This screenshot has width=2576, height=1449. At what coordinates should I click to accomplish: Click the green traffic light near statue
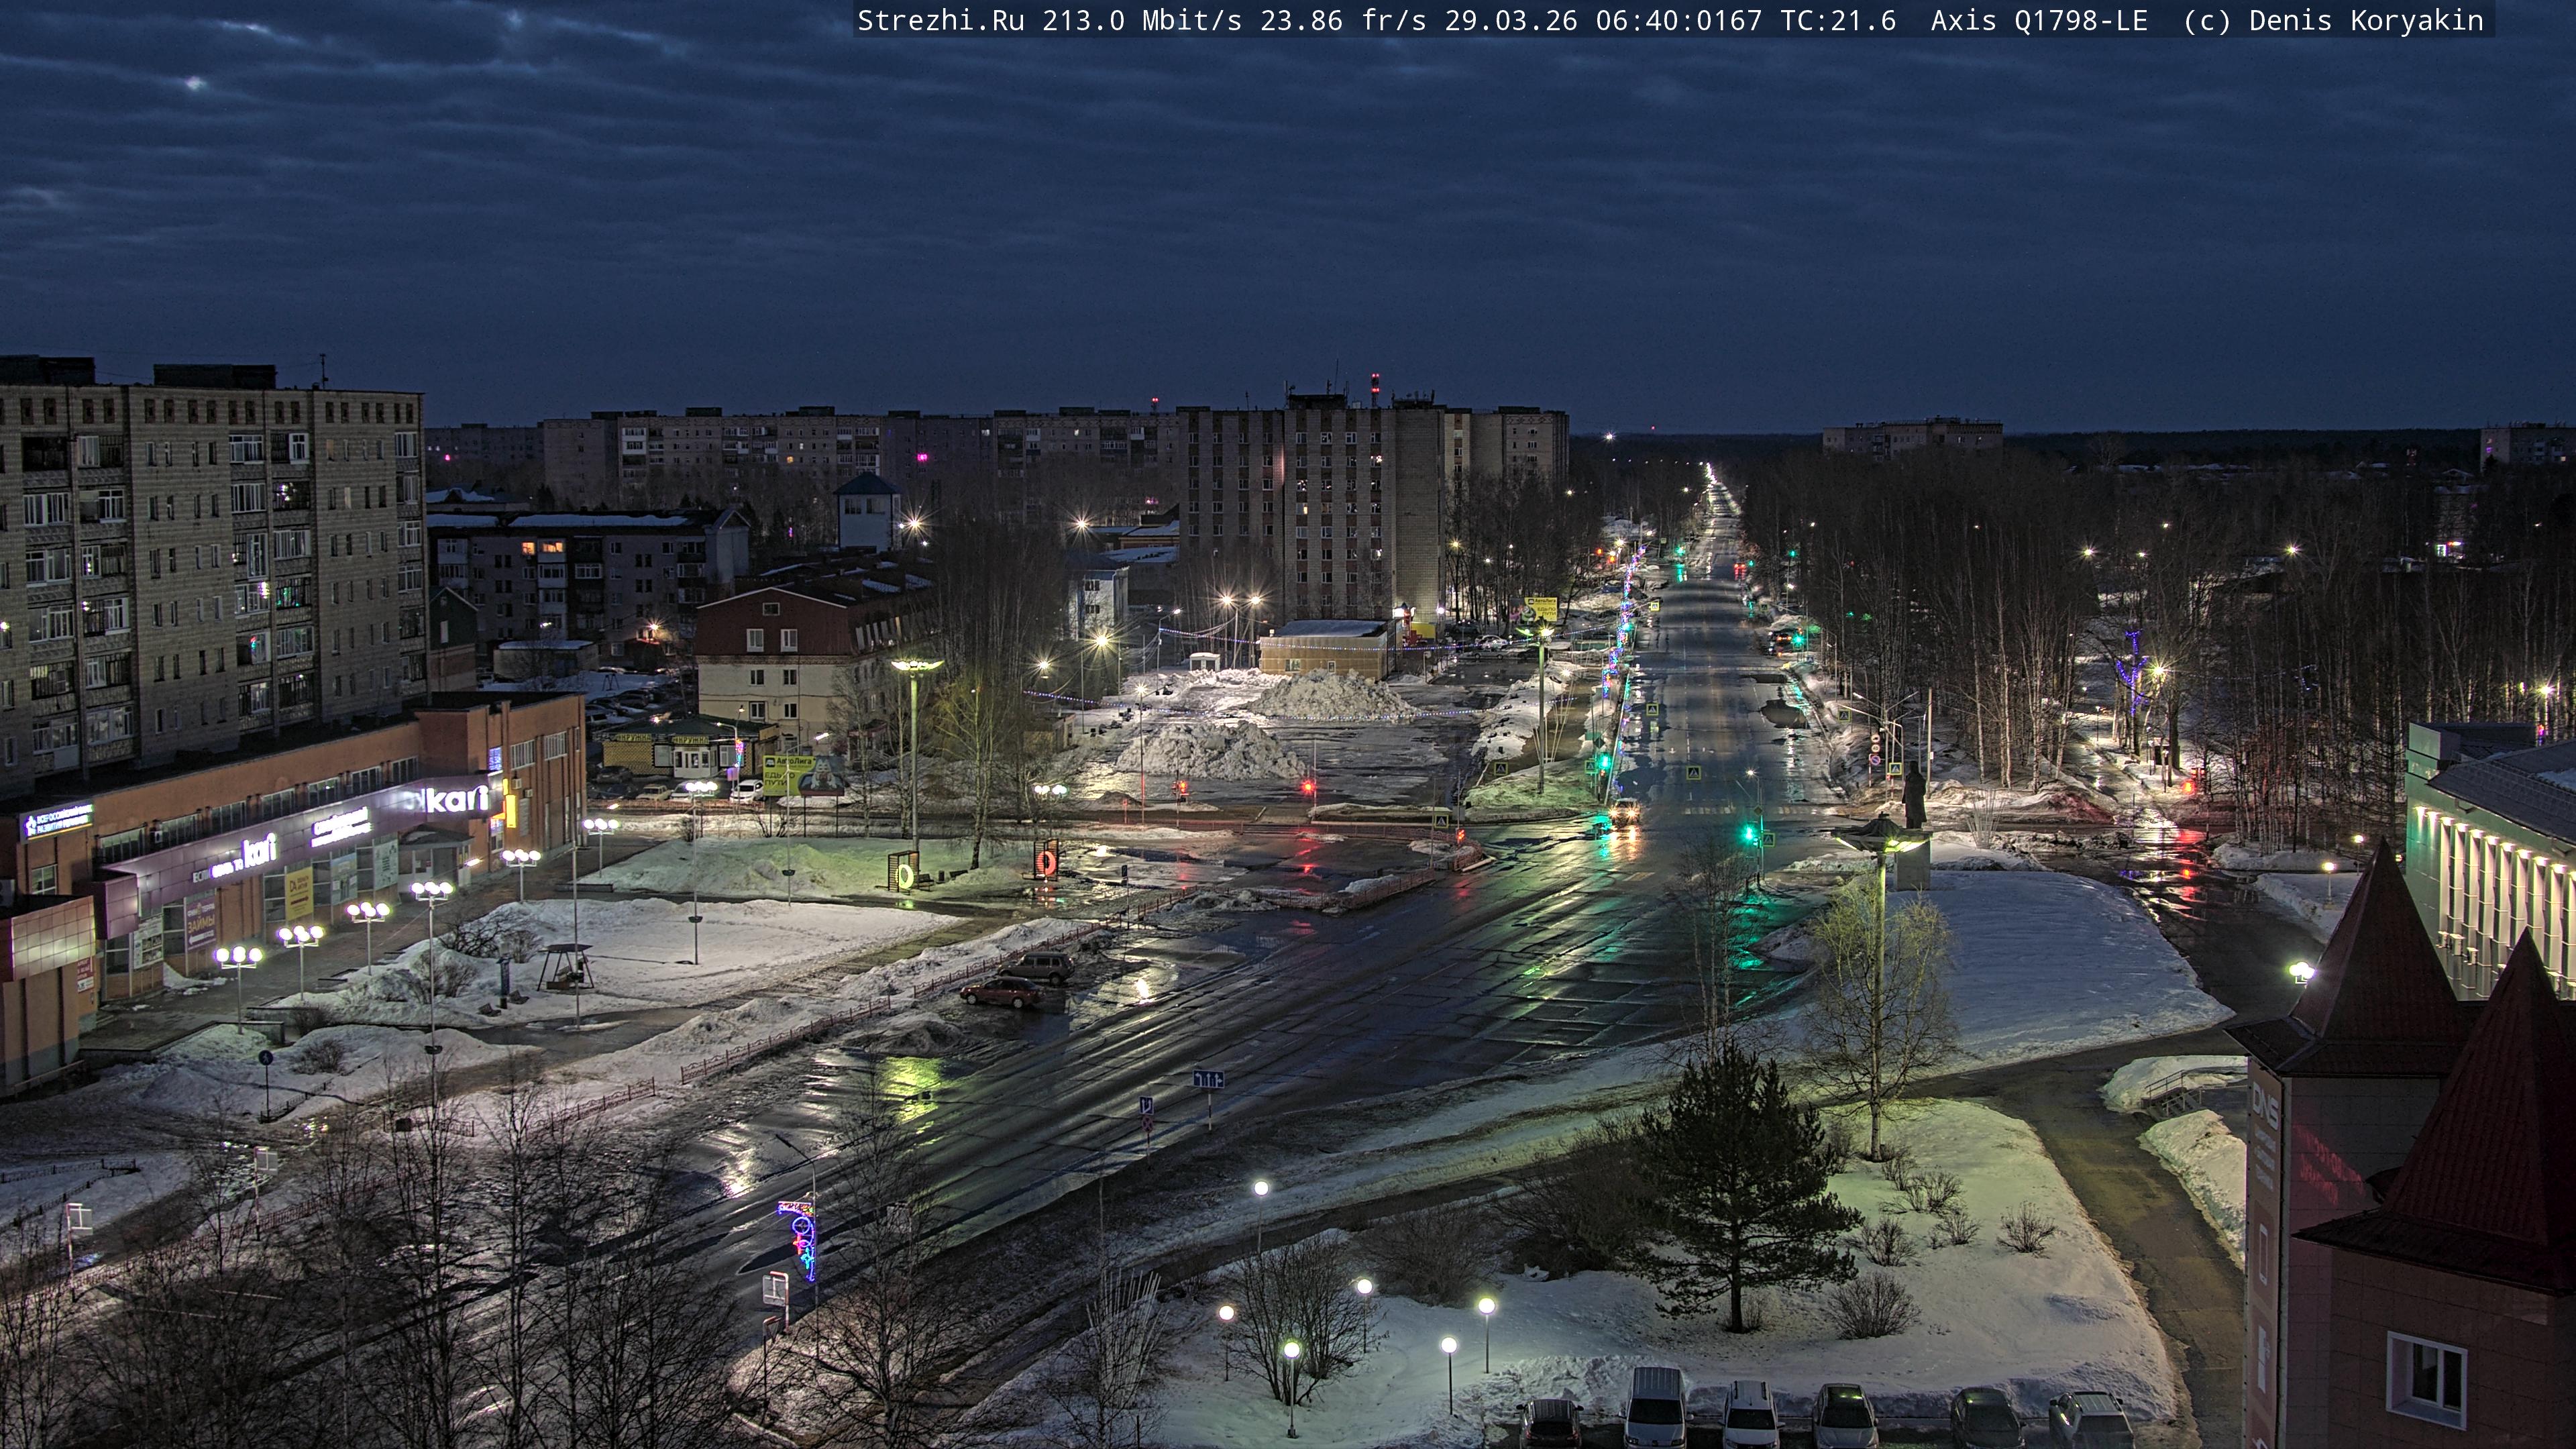tap(1749, 833)
